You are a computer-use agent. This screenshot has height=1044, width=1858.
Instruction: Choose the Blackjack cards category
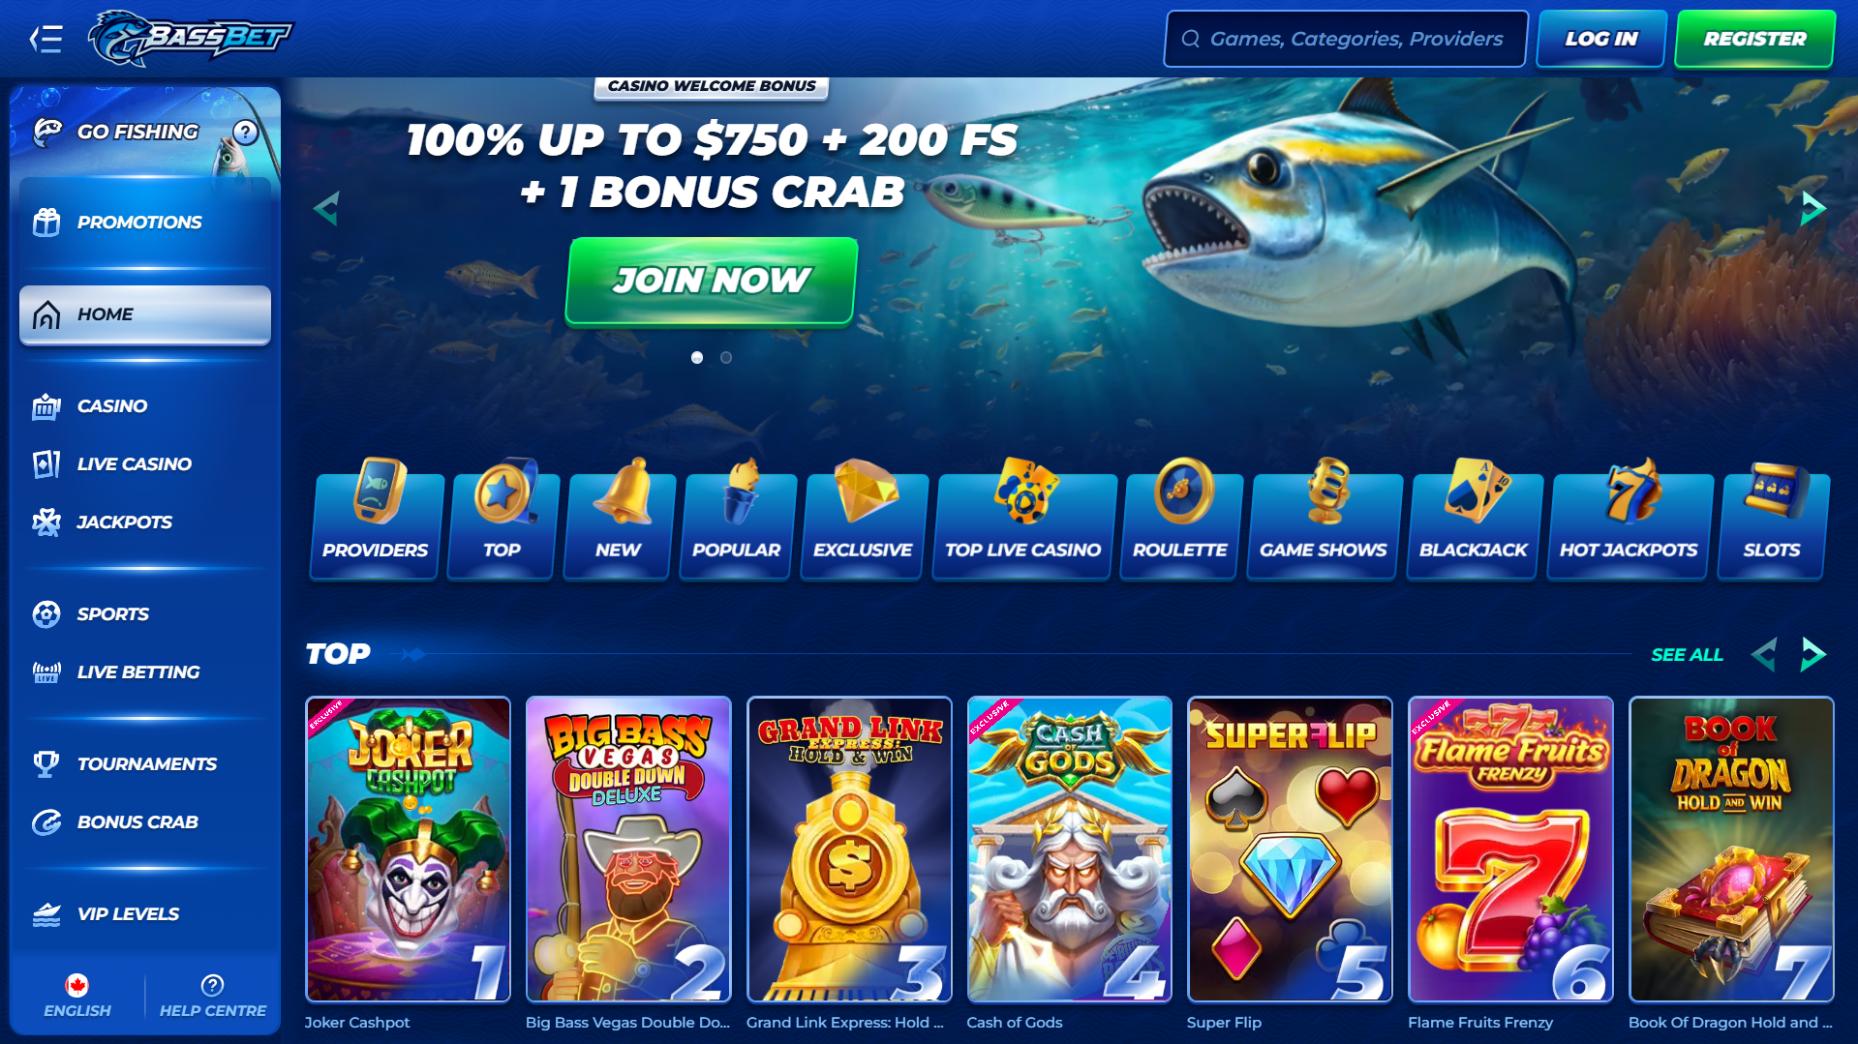(x=1473, y=520)
